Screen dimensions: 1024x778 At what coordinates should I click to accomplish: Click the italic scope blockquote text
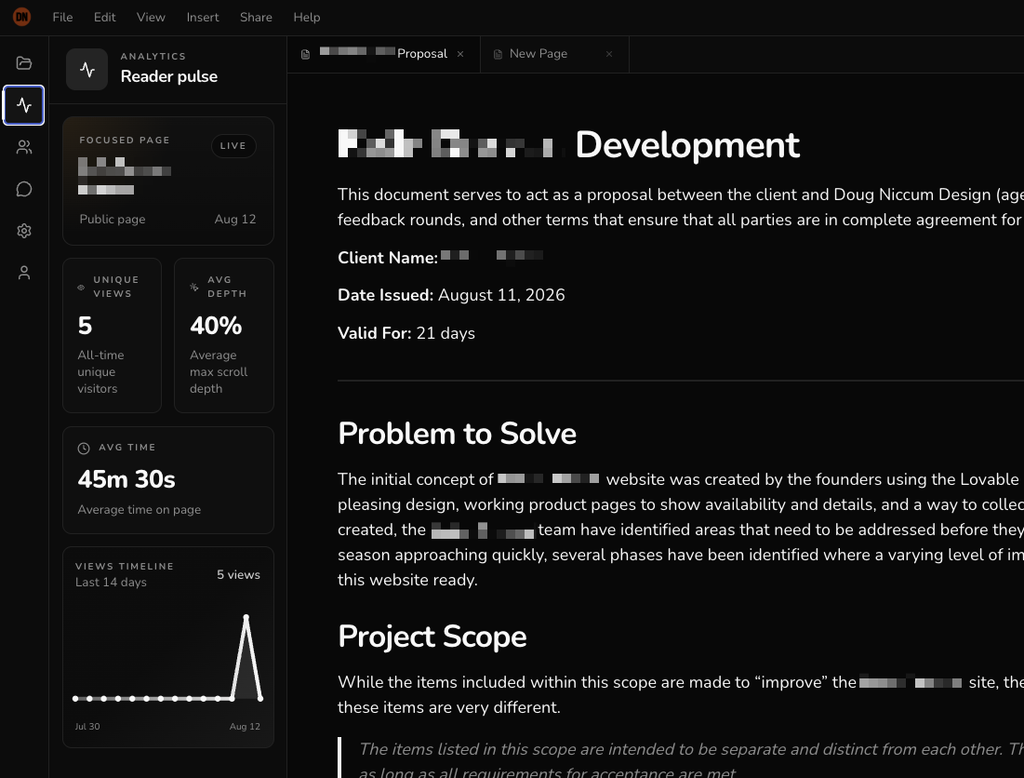(x=691, y=760)
